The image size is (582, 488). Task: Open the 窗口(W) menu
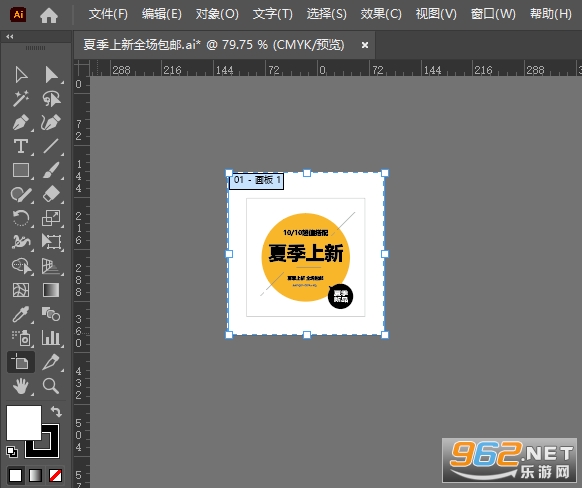click(493, 14)
